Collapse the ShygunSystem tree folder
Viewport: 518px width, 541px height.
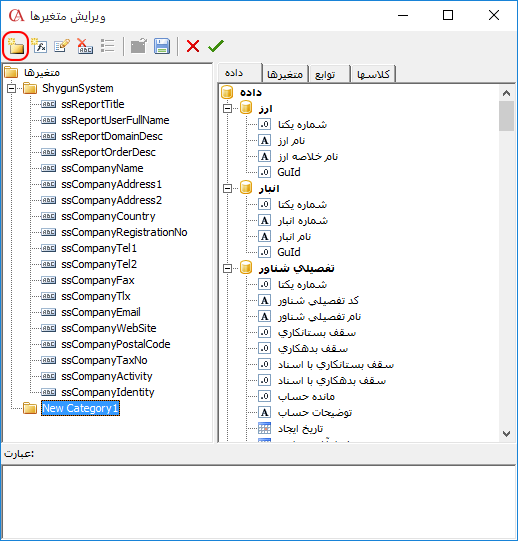11,88
